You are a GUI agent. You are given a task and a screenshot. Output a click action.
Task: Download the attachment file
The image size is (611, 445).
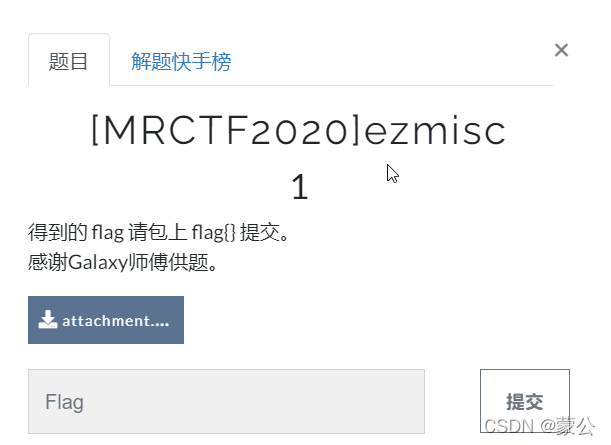[106, 320]
